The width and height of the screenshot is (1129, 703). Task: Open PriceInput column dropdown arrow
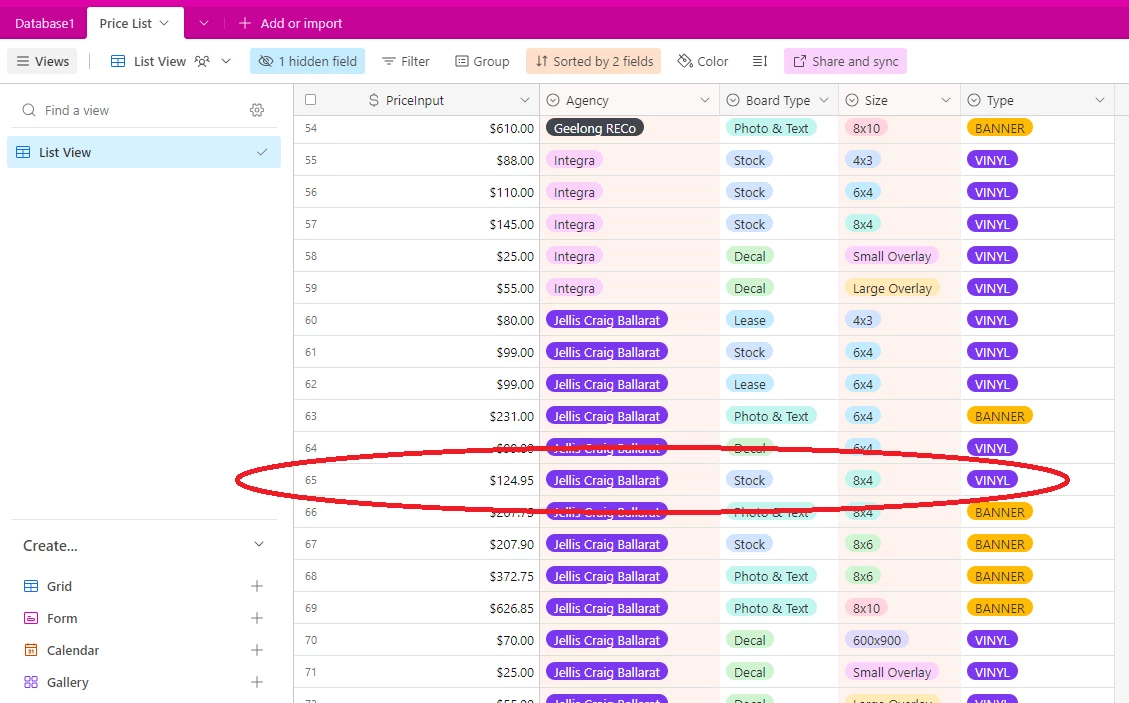[x=525, y=100]
